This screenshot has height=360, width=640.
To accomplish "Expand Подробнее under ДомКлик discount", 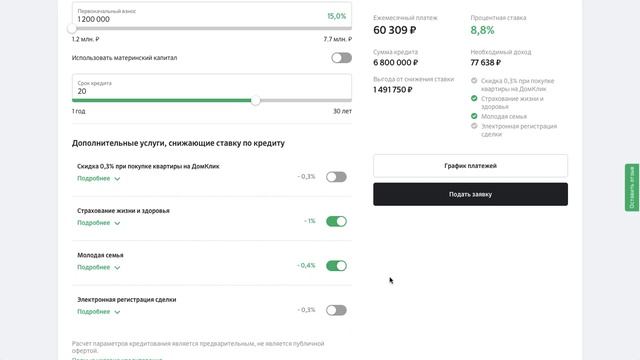I will tap(98, 178).
